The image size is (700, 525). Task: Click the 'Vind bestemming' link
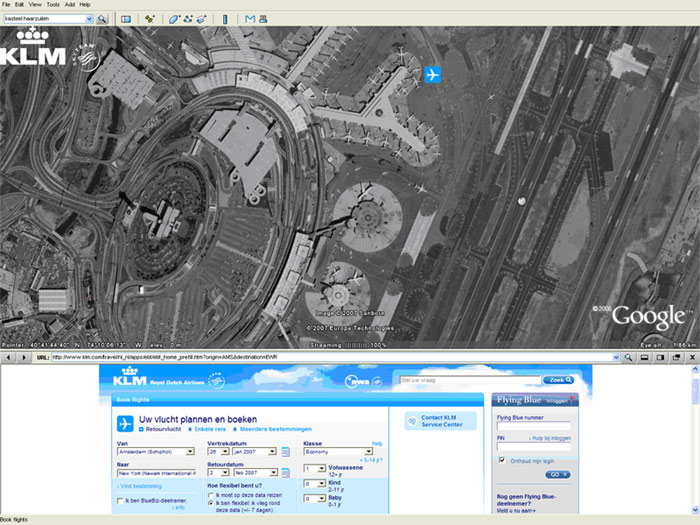(x=140, y=486)
